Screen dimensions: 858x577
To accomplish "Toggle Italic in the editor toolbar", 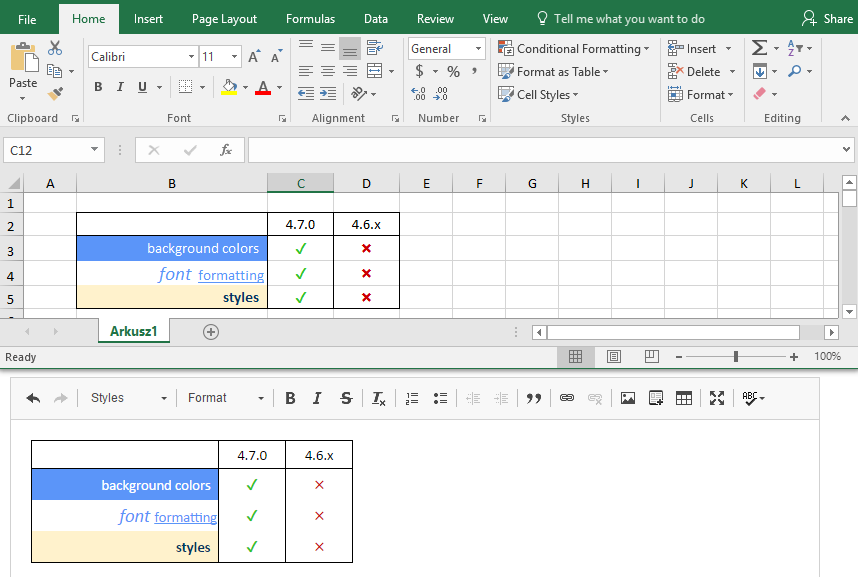I will (x=317, y=399).
